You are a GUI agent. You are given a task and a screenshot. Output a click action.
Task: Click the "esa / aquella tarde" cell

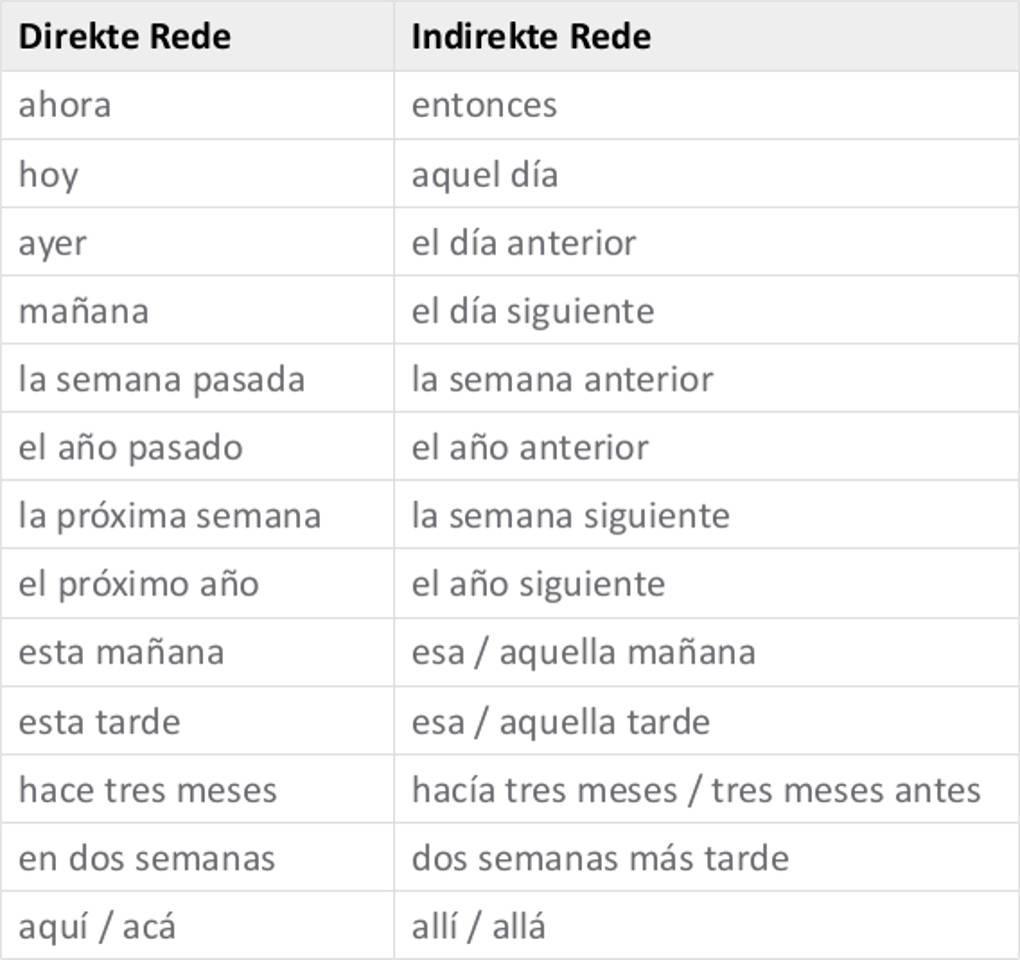560,722
